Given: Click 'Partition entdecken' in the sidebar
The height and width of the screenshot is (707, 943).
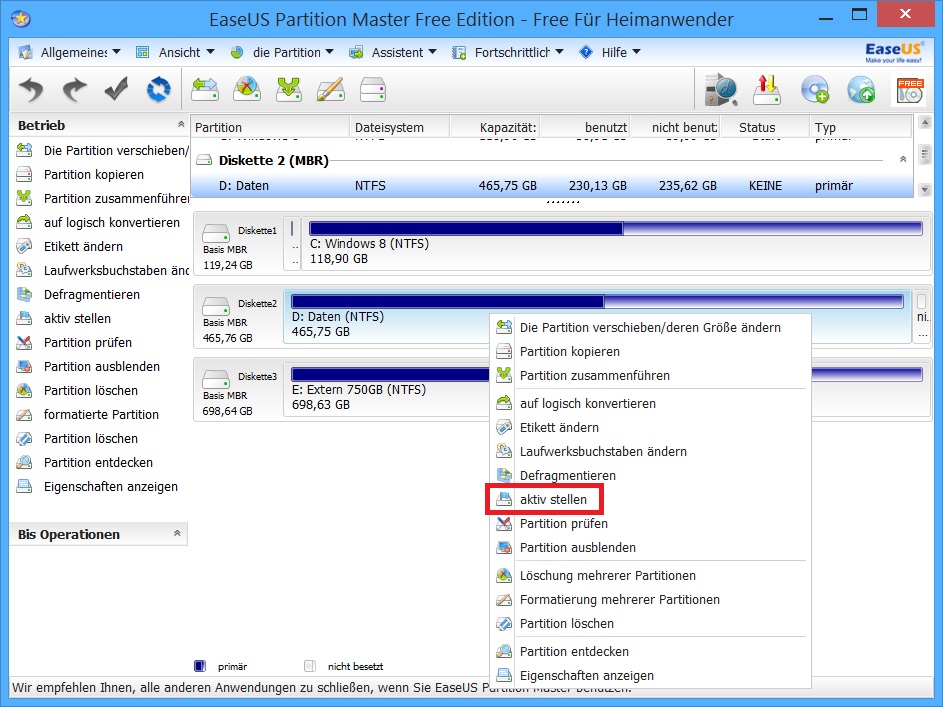Looking at the screenshot, I should pos(98,463).
